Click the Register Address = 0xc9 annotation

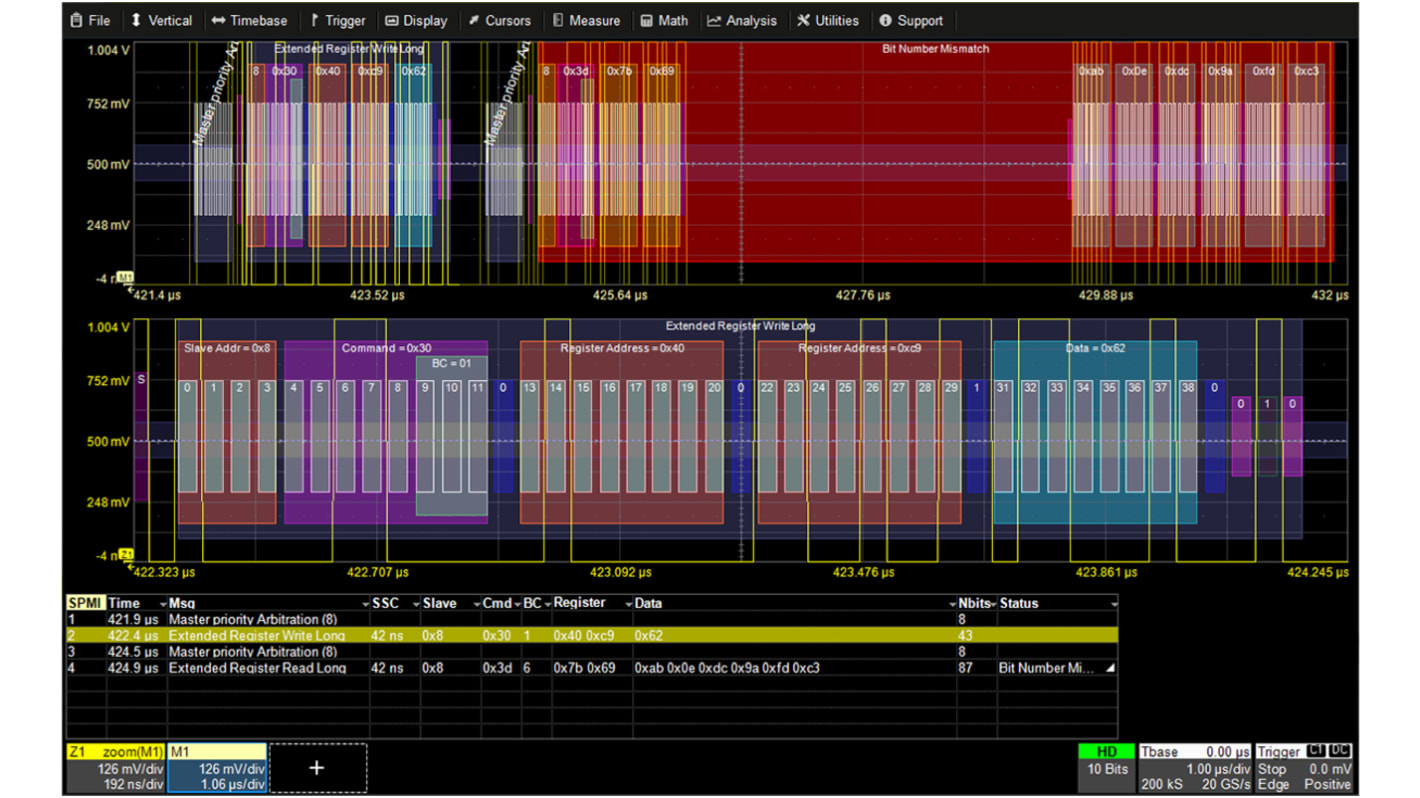tap(860, 349)
